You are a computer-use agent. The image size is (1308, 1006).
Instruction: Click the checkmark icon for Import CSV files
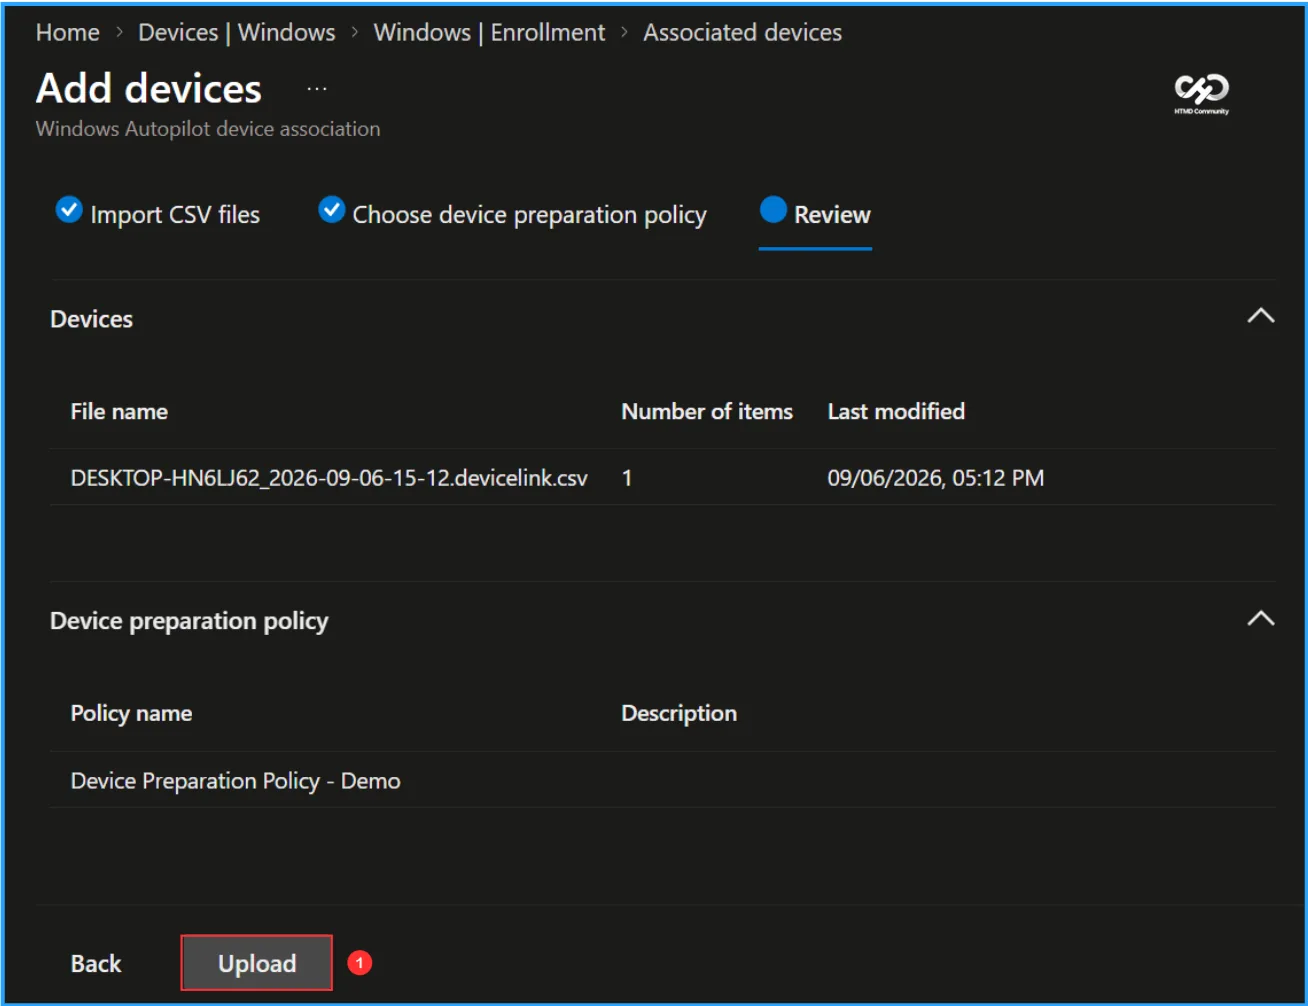click(x=69, y=211)
